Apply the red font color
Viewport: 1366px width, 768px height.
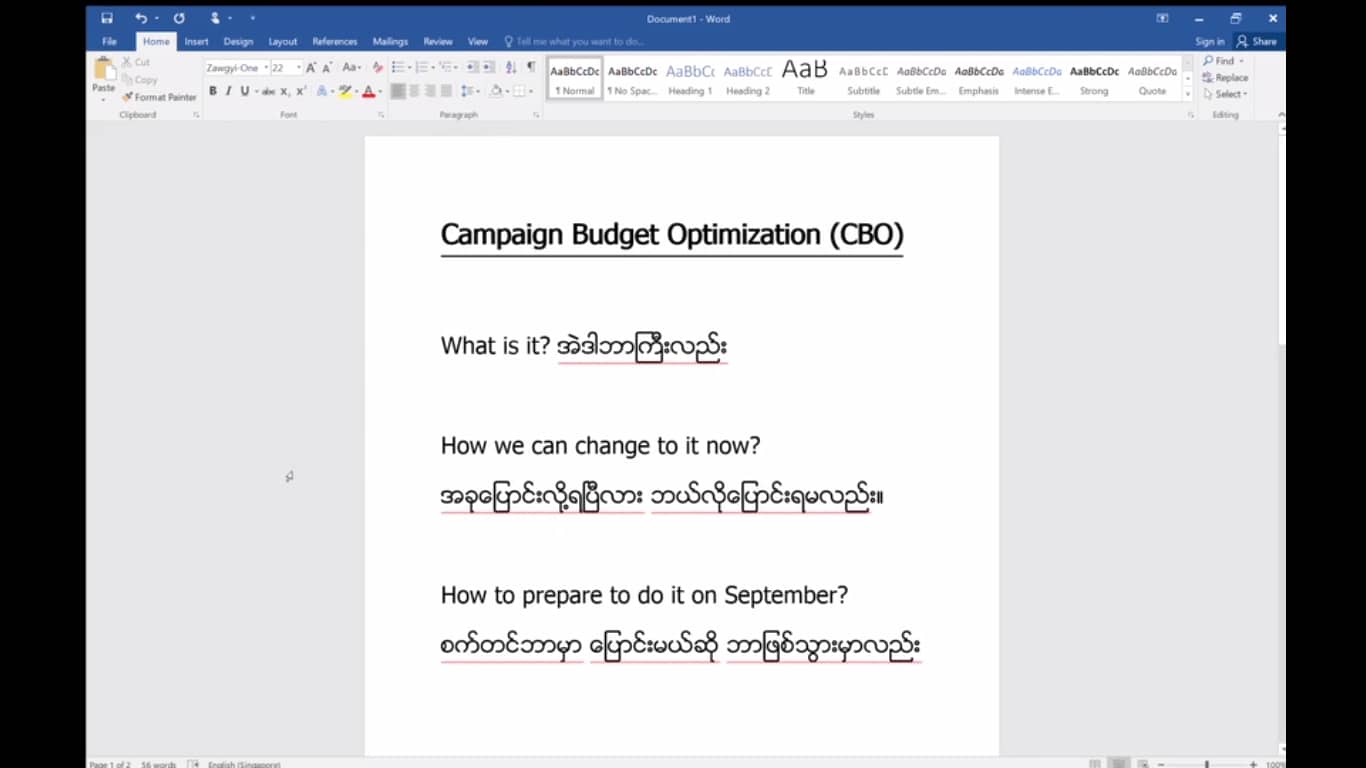coord(368,91)
